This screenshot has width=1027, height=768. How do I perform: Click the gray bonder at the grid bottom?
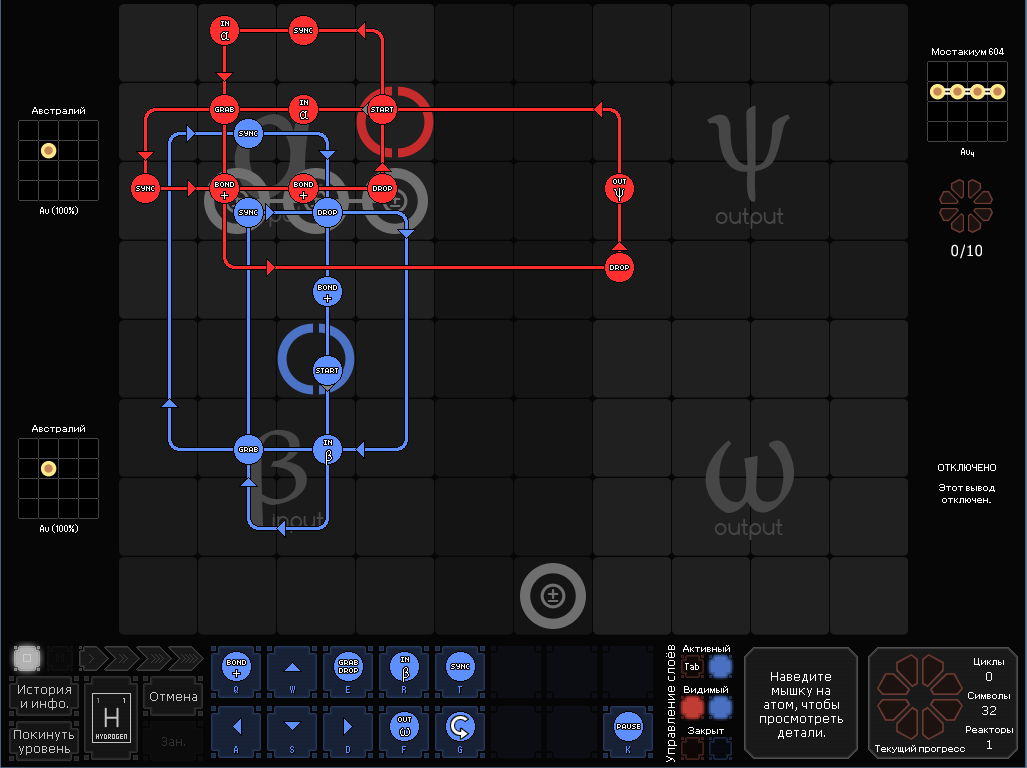pyautogui.click(x=553, y=596)
